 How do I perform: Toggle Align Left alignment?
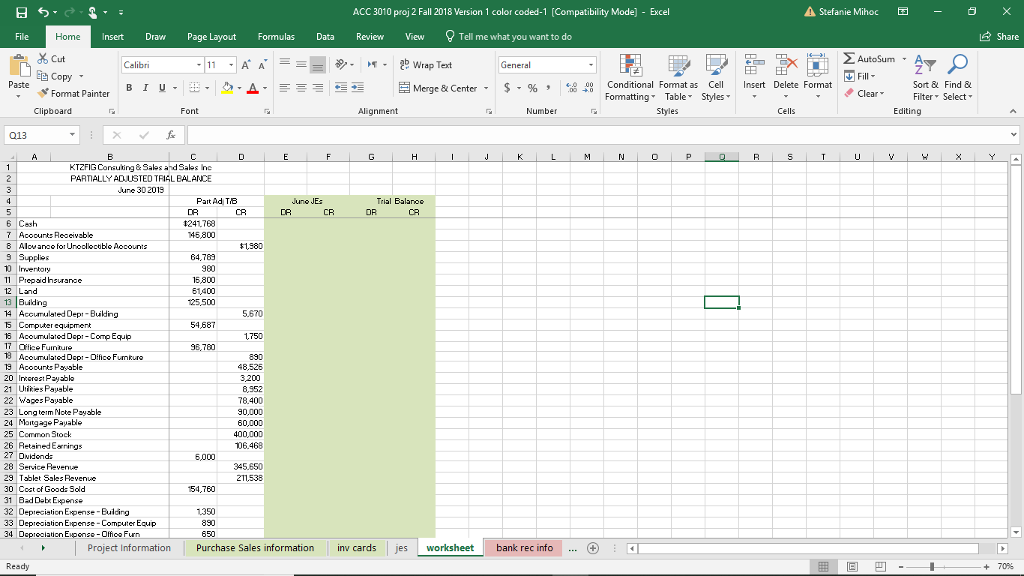pyautogui.click(x=285, y=88)
